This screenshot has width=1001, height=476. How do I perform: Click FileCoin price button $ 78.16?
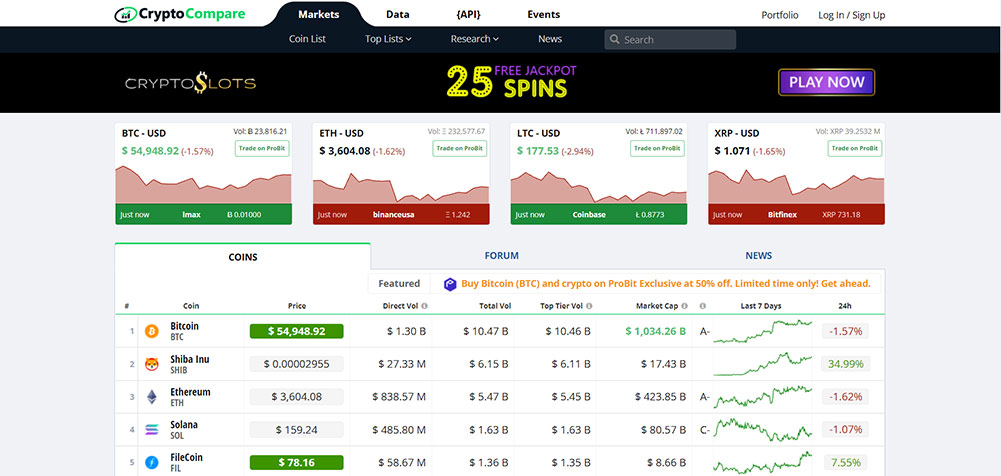click(296, 463)
